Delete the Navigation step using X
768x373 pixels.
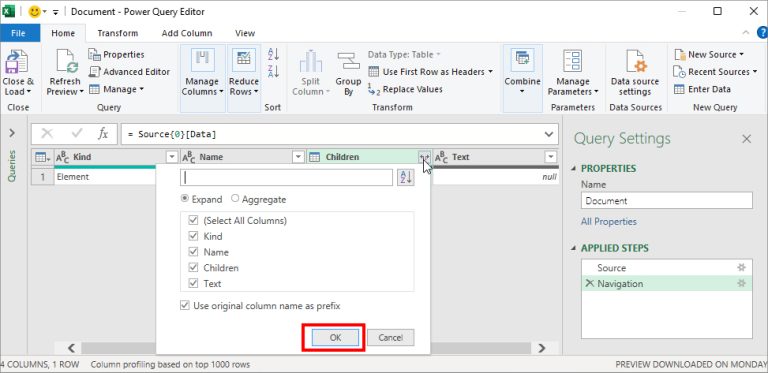pos(589,283)
